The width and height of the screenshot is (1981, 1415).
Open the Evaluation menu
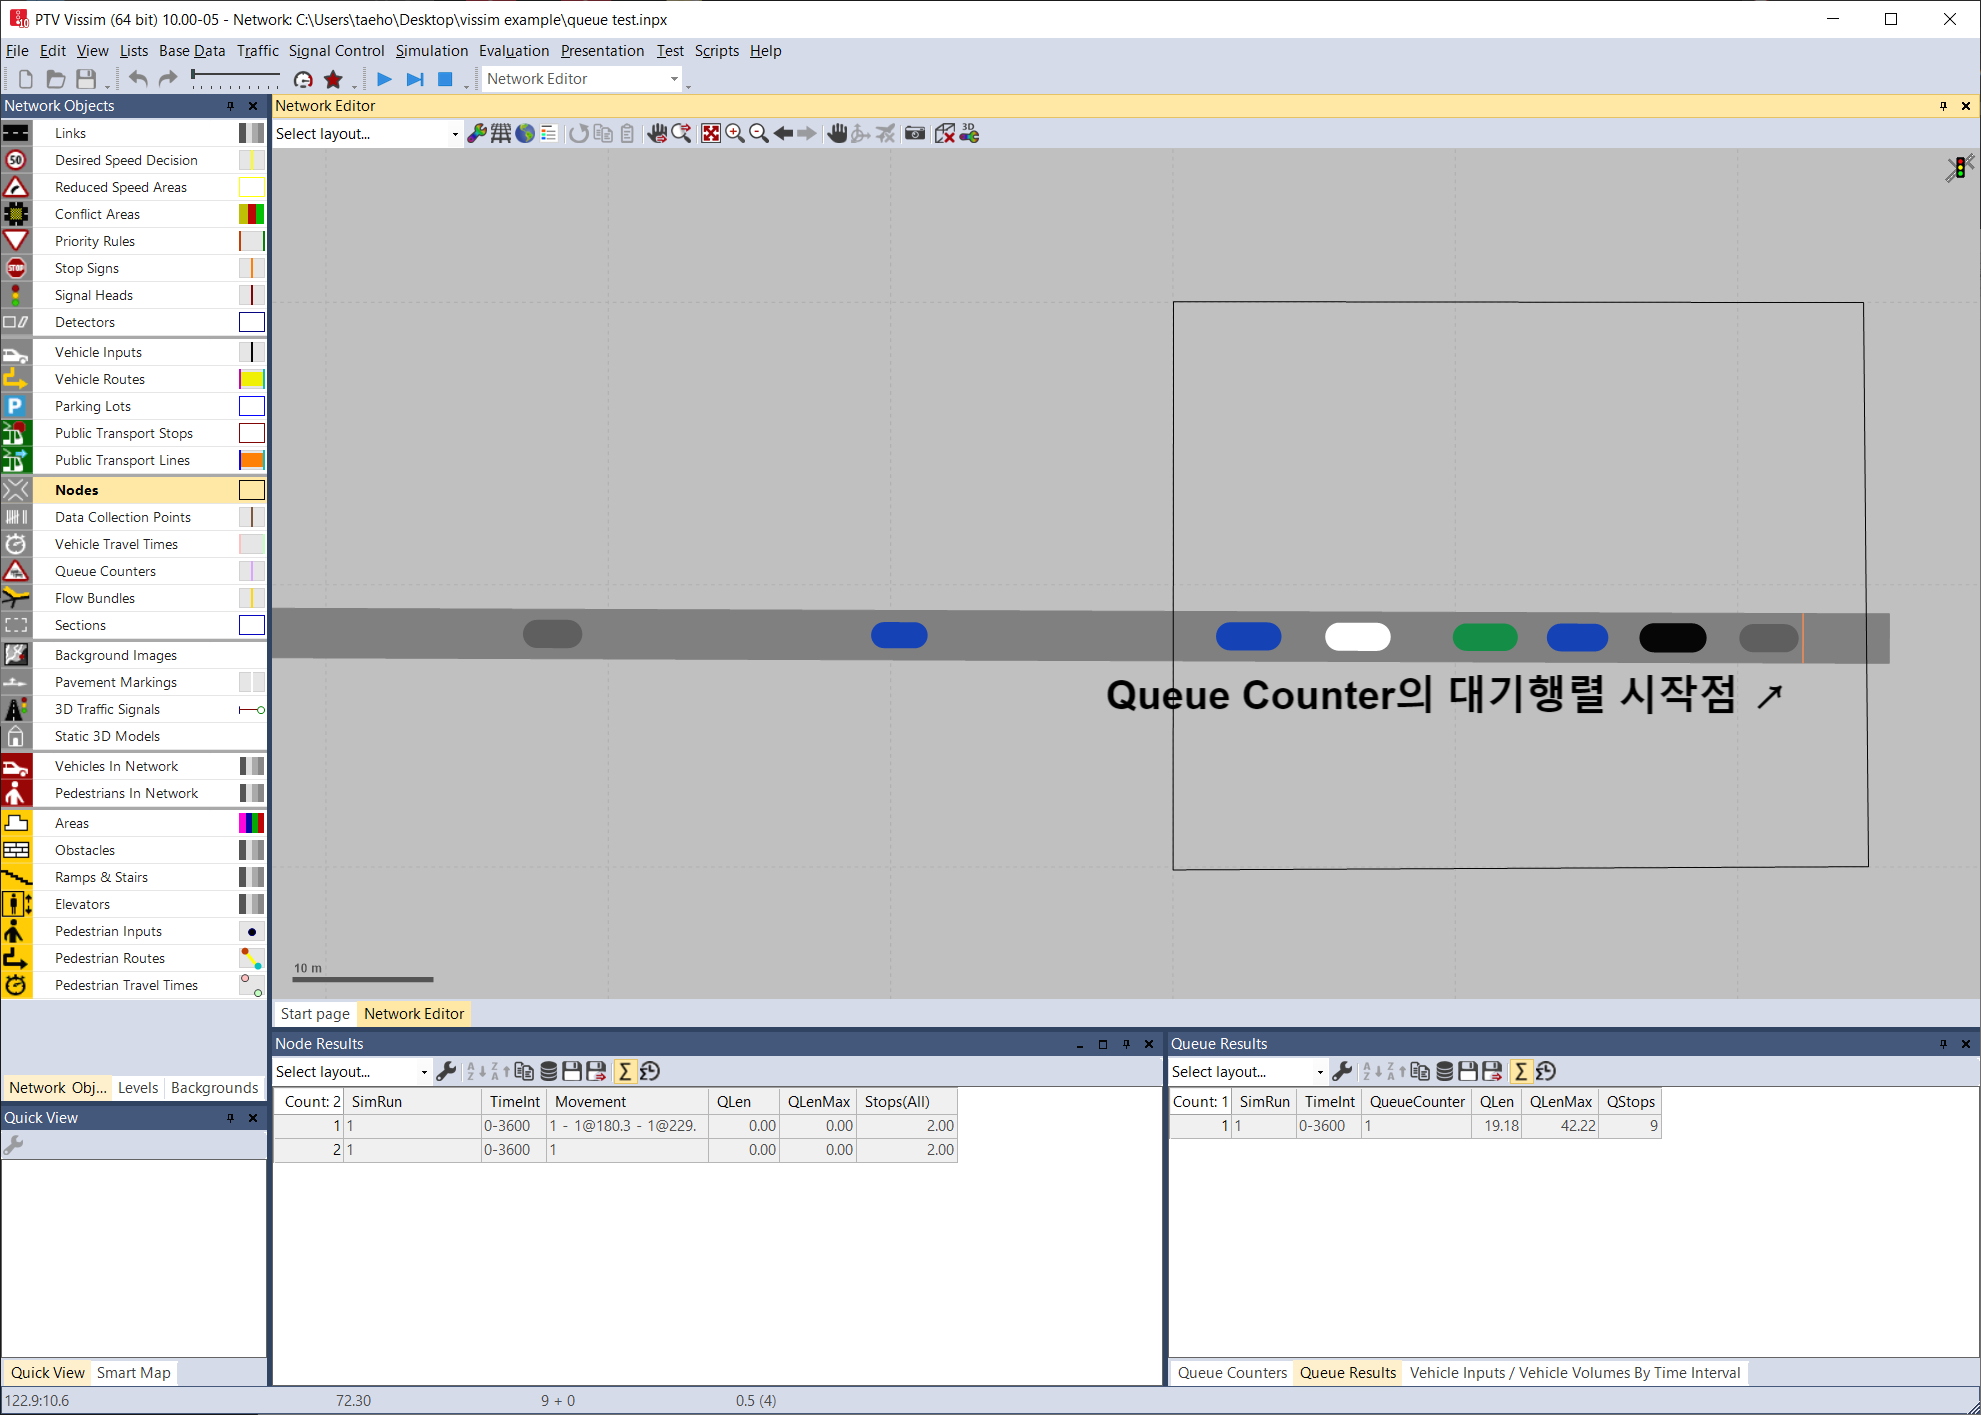513,51
